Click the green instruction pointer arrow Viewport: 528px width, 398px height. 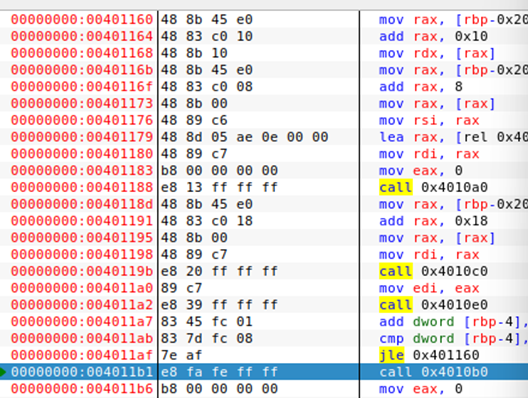tap(3, 372)
